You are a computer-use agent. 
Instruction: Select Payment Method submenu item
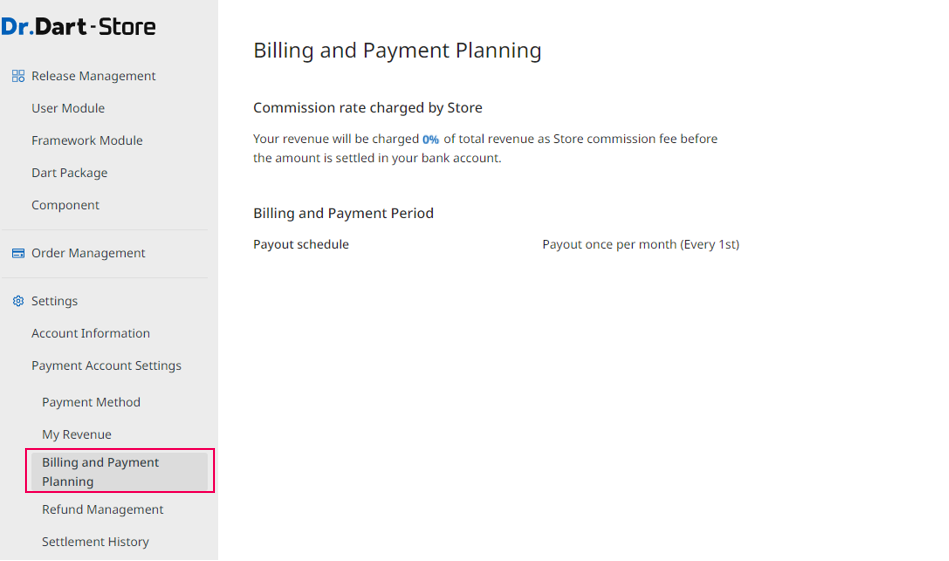click(x=91, y=402)
